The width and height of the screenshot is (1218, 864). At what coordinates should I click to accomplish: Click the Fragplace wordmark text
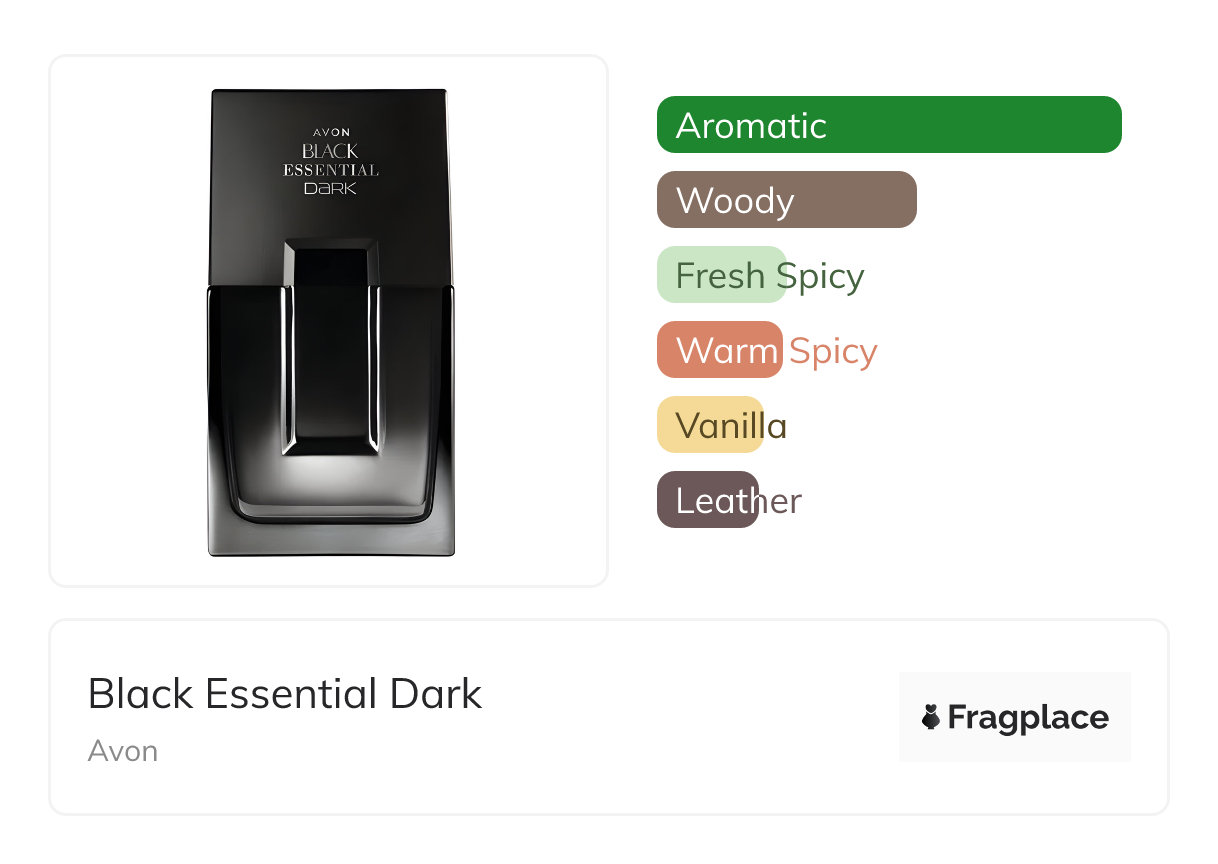pyautogui.click(x=1028, y=718)
